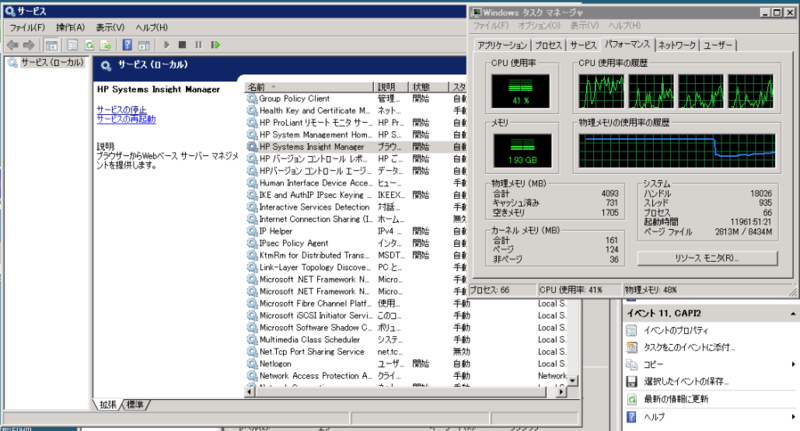Select the HP System Management Hom... service
Image resolution: width=800 pixels, height=431 pixels.
point(356,135)
